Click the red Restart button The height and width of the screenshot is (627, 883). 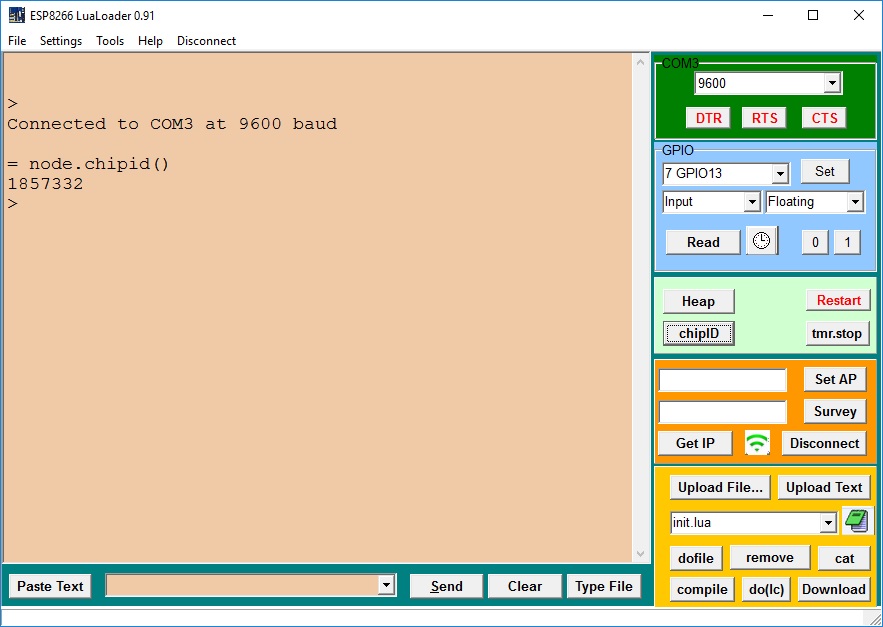[x=839, y=300]
